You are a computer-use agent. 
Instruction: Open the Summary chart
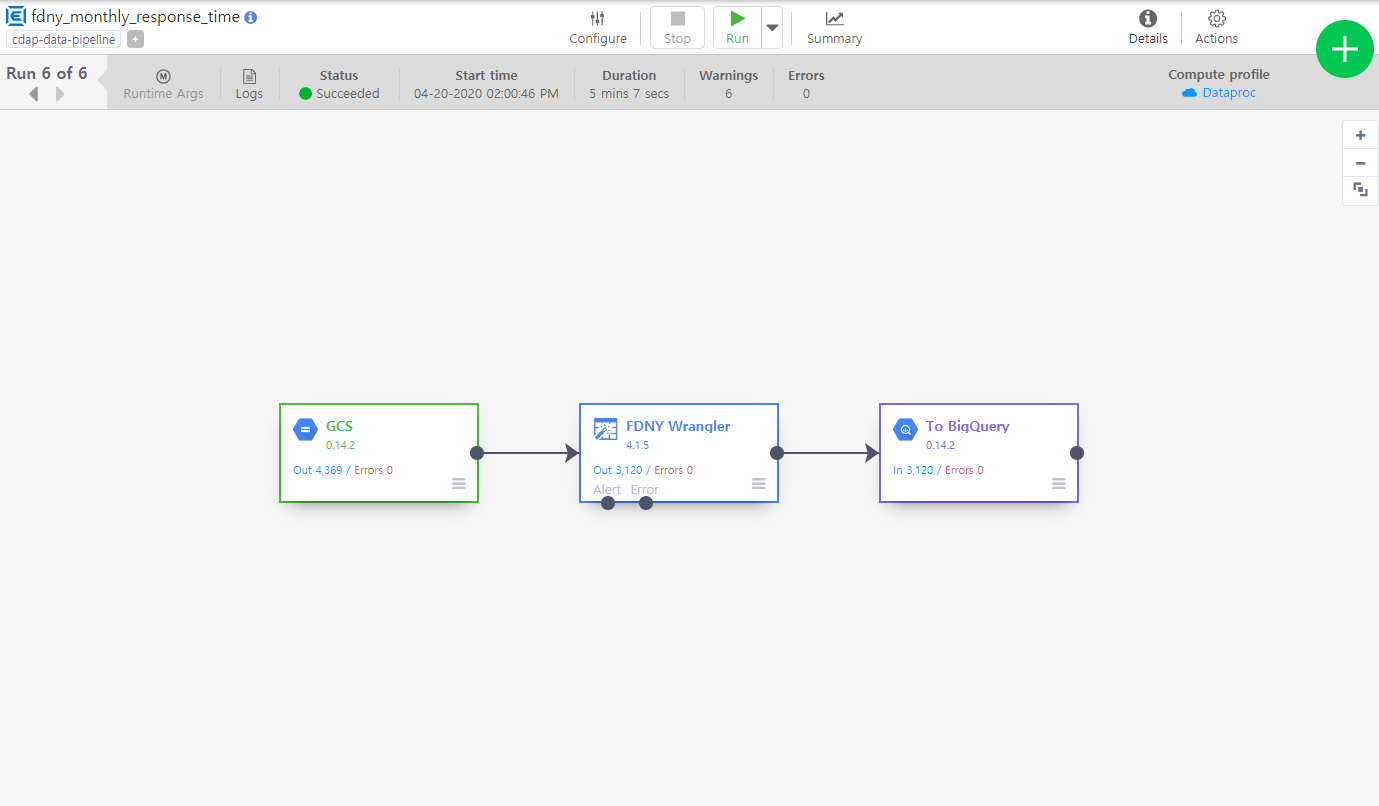coord(834,28)
